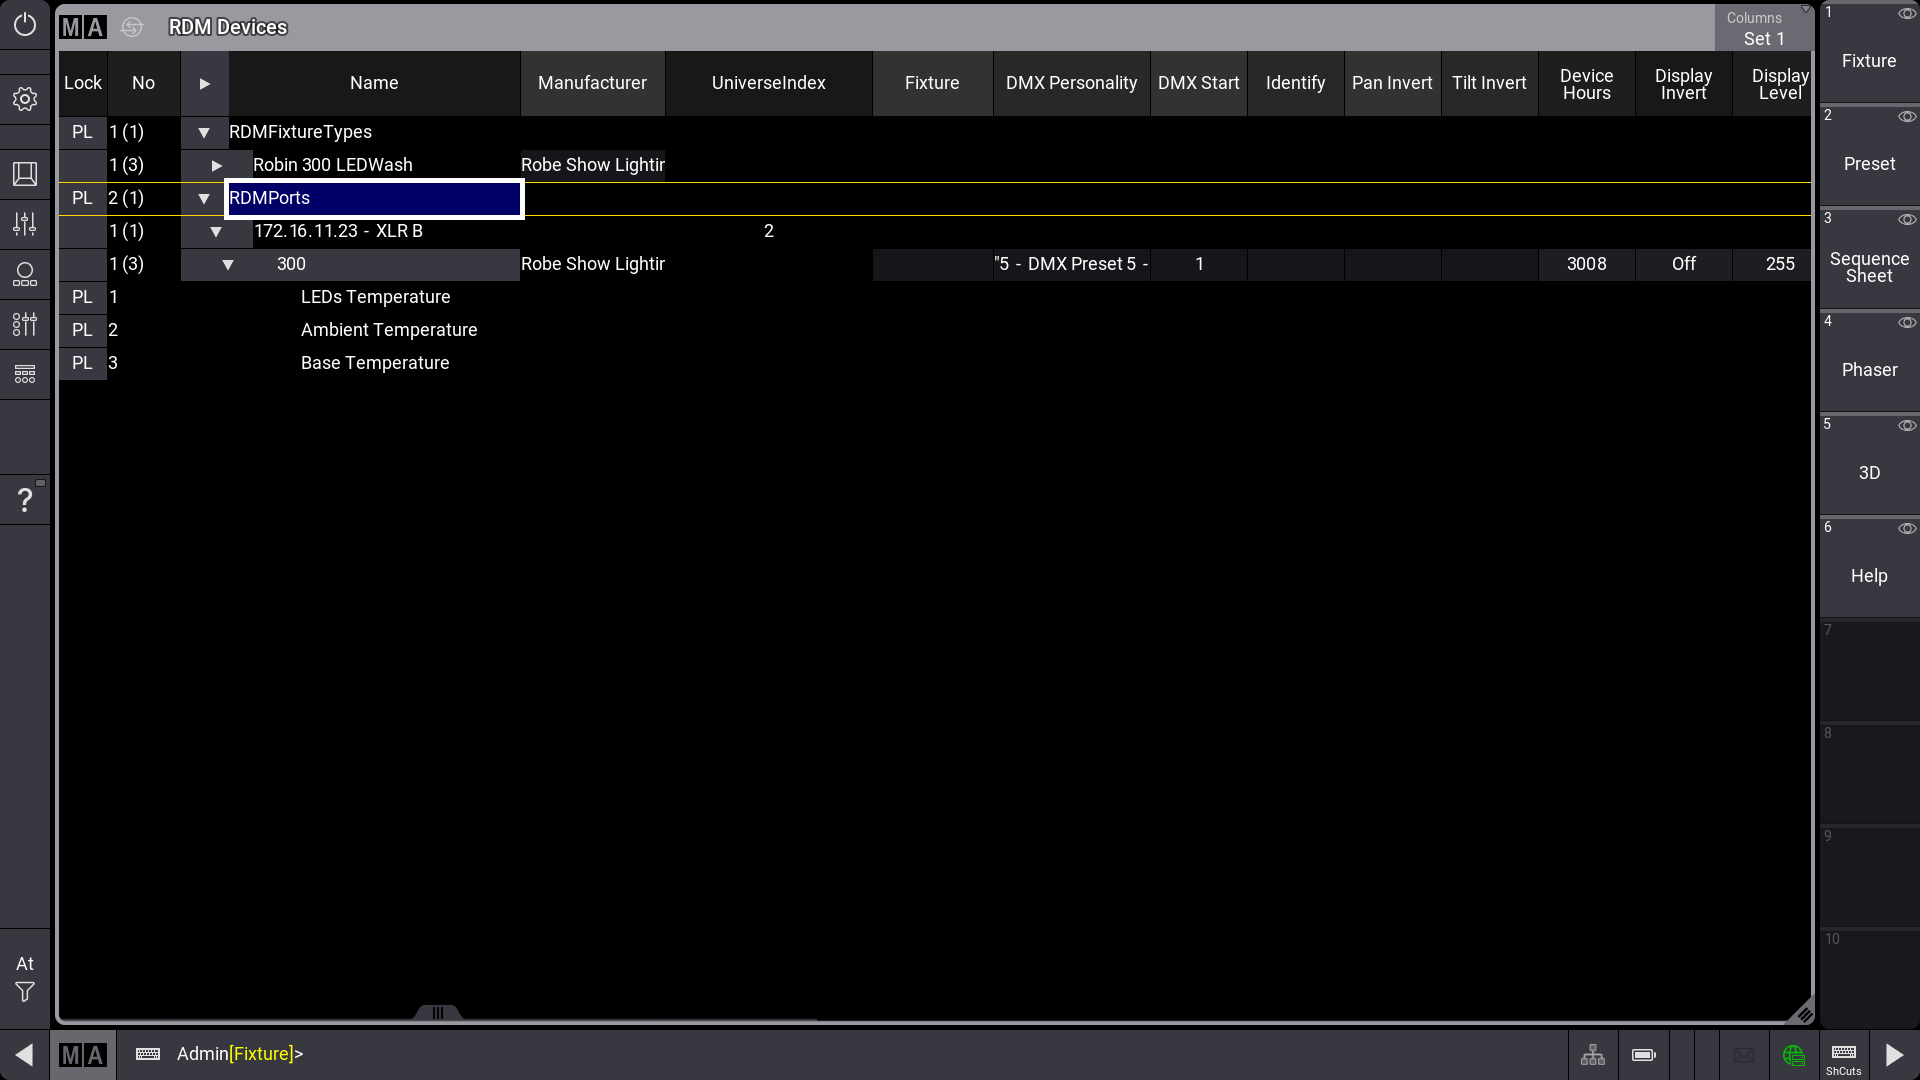
Task: Open the network topology icon in status bar
Action: coord(1593,1055)
